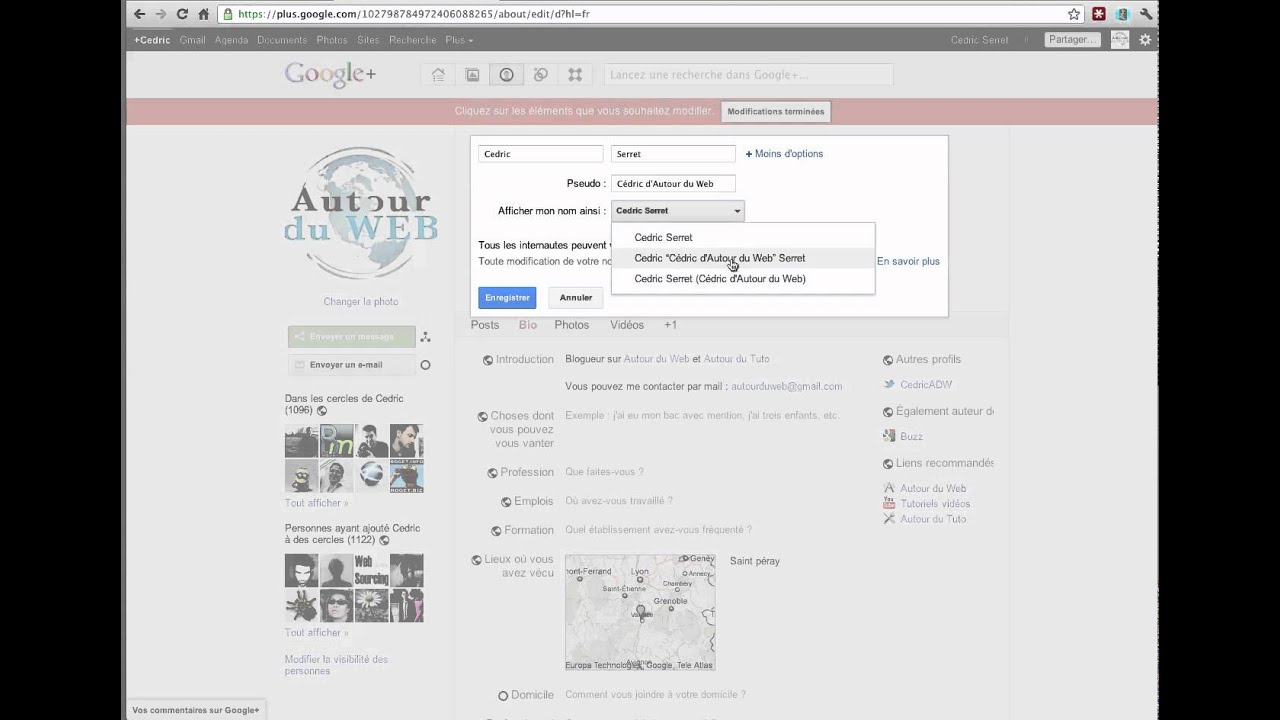Switch to the Vidéos tab

[627, 325]
